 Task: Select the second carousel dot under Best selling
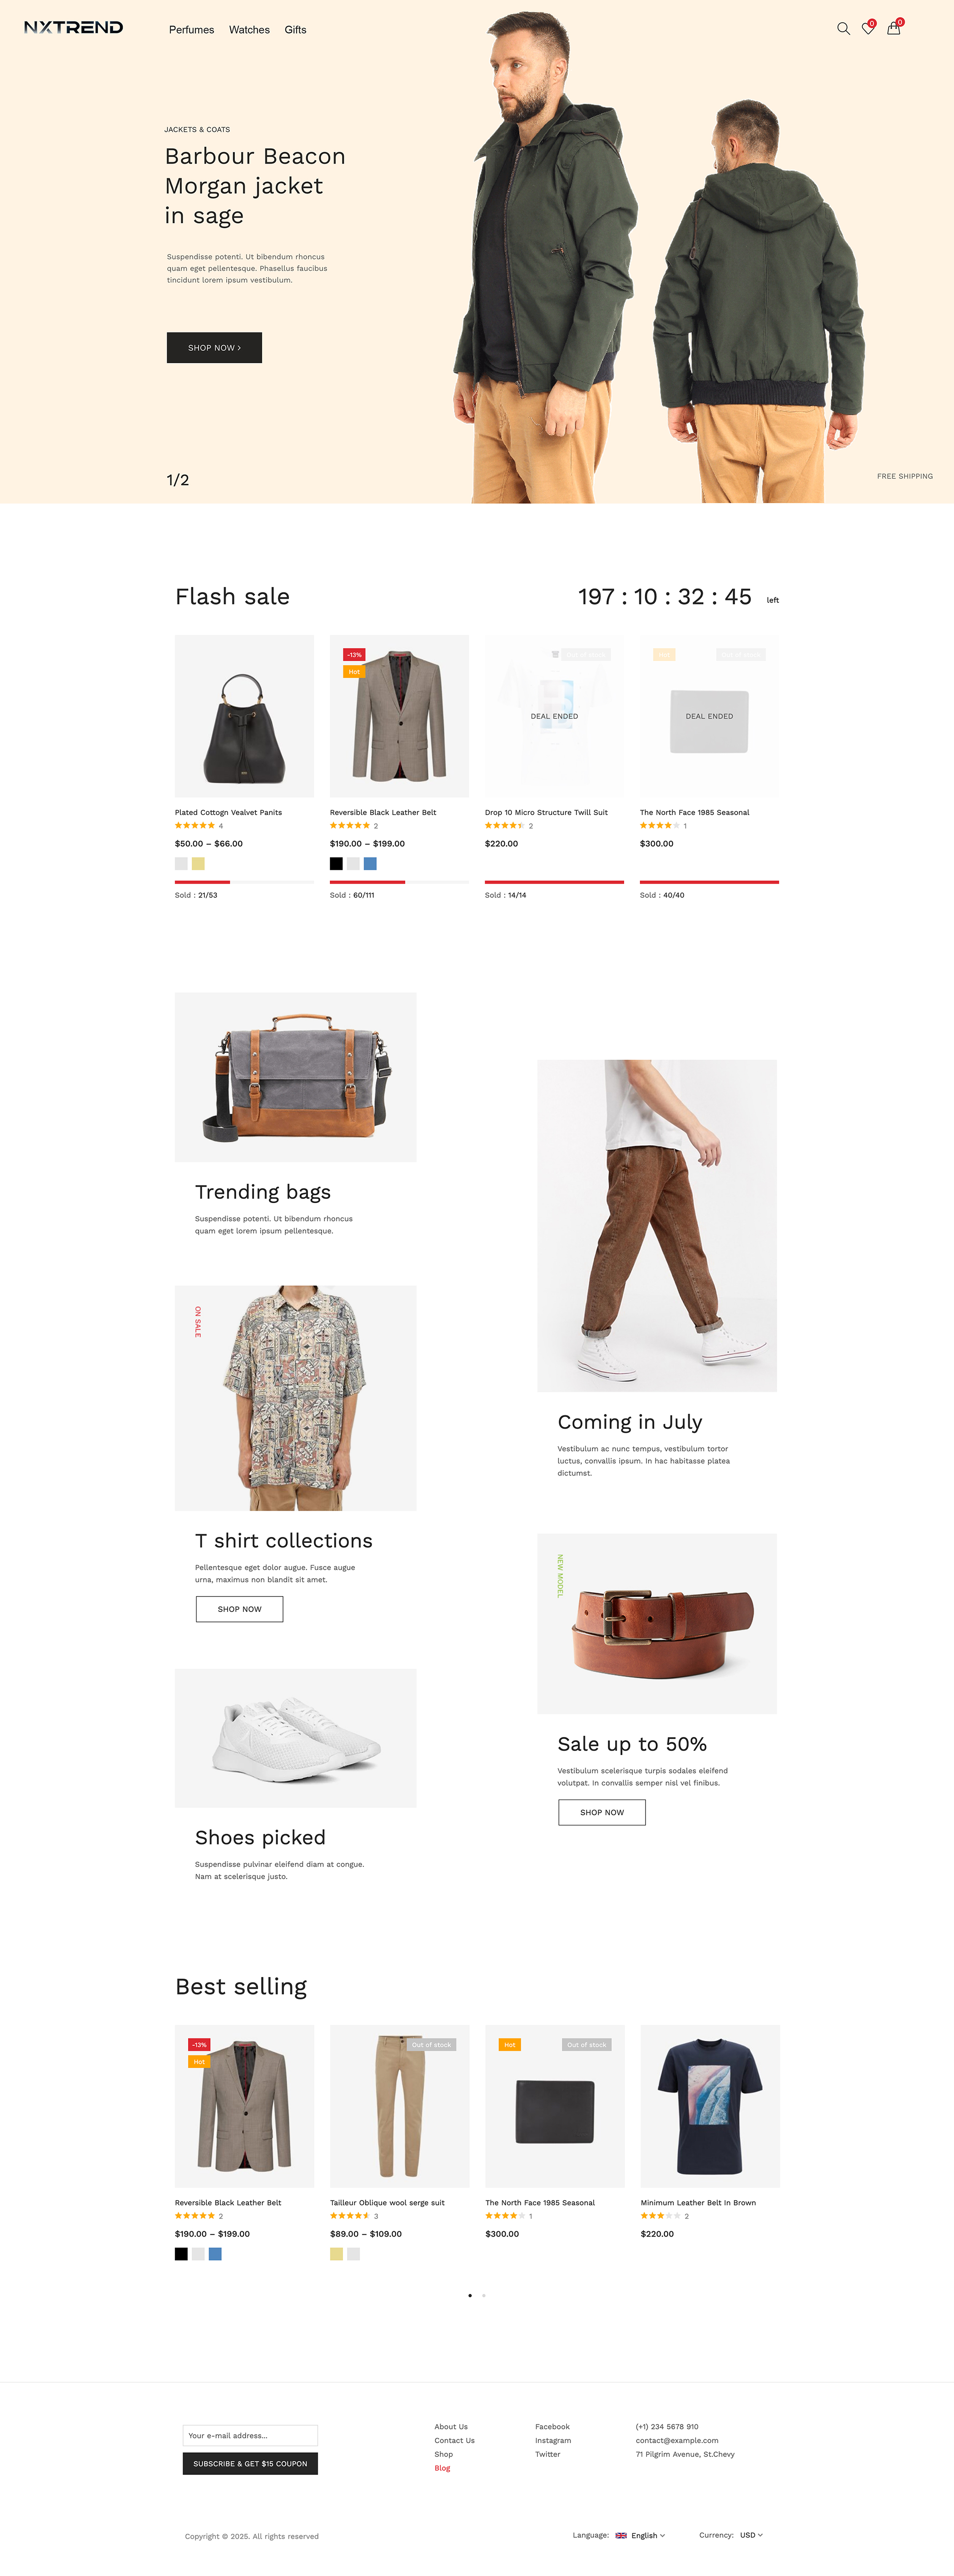(484, 2295)
